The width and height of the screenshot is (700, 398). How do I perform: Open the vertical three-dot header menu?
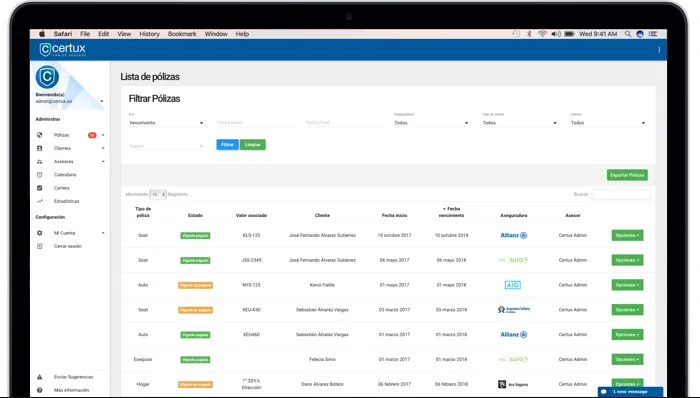[659, 50]
